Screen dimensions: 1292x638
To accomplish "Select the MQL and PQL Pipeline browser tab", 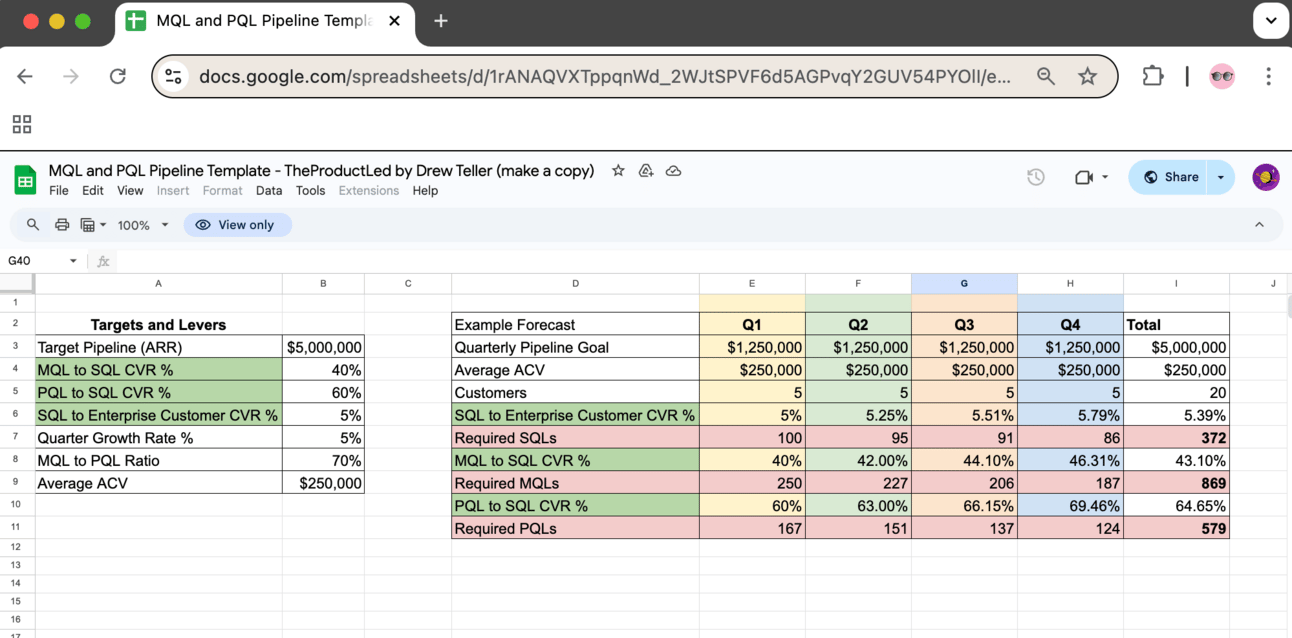I will click(264, 21).
